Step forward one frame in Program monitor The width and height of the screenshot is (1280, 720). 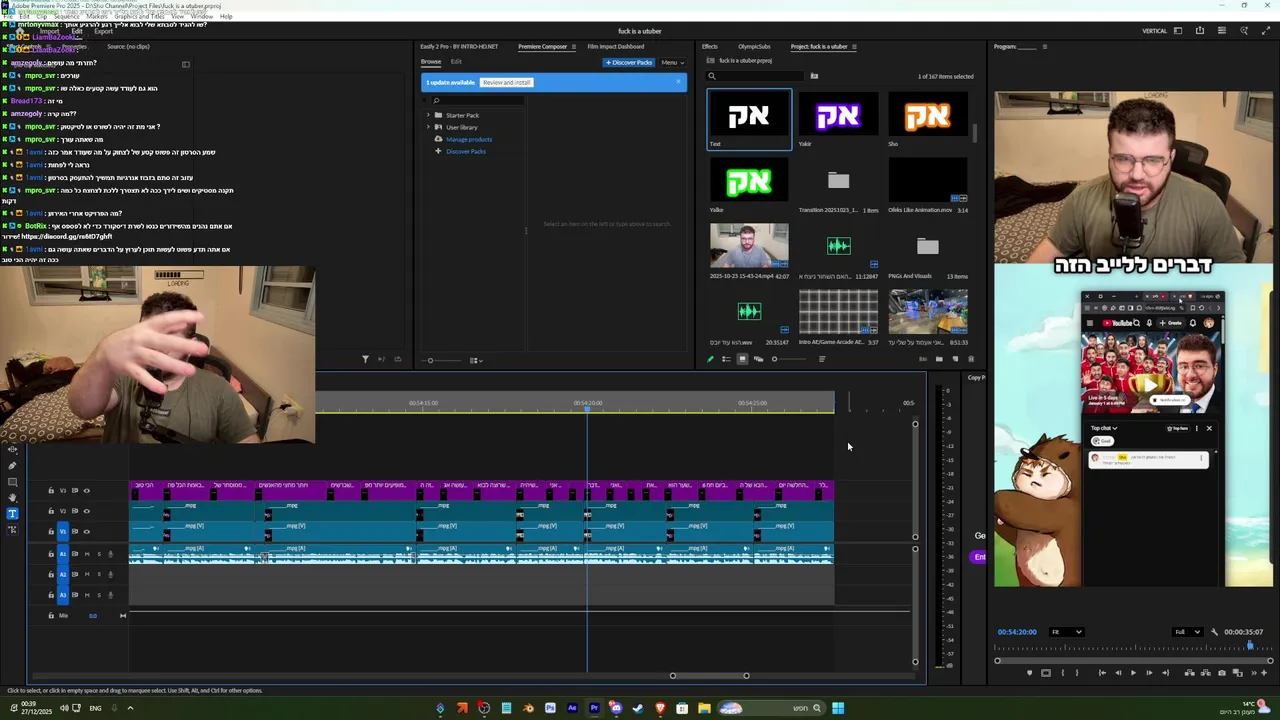pos(1149,673)
